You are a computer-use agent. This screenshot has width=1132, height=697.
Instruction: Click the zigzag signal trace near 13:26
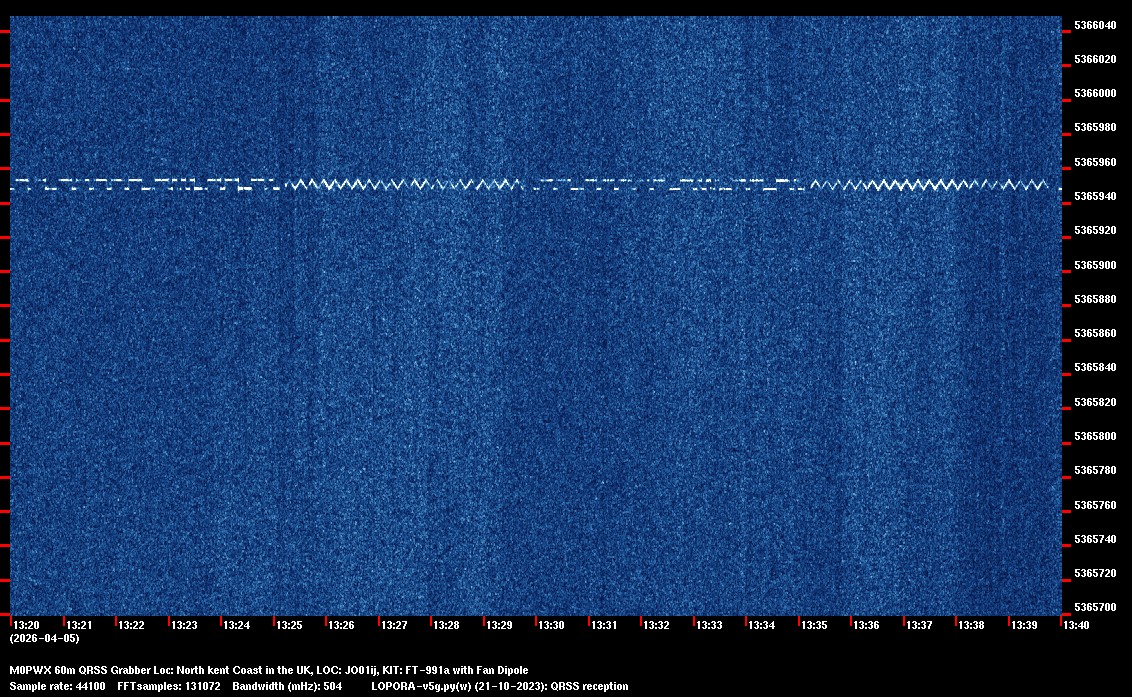click(x=342, y=184)
